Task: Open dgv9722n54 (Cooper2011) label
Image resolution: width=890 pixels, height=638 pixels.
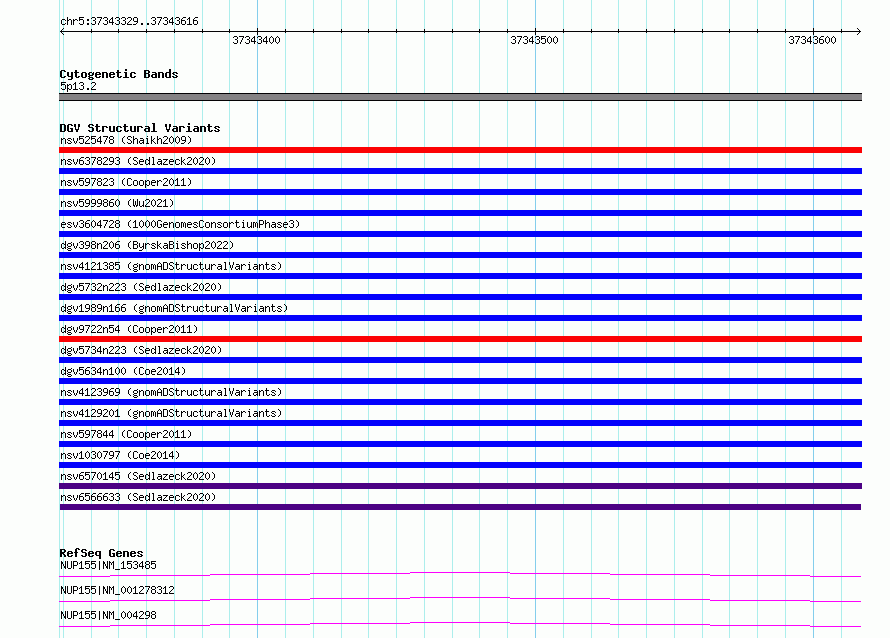Action: (x=129, y=329)
